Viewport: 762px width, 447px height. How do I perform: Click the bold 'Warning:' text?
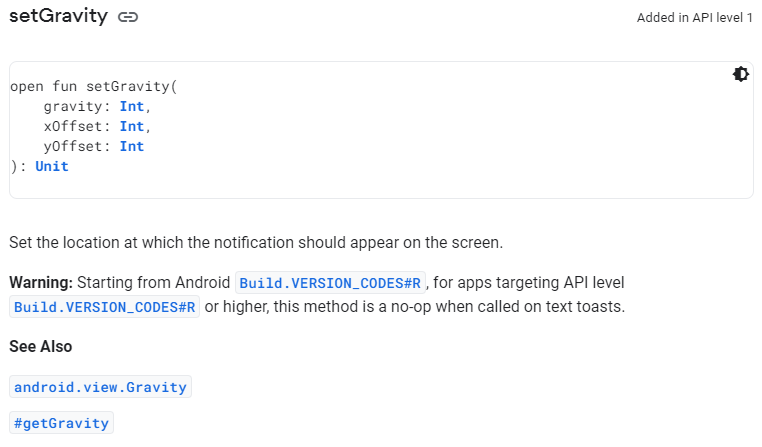[41, 282]
